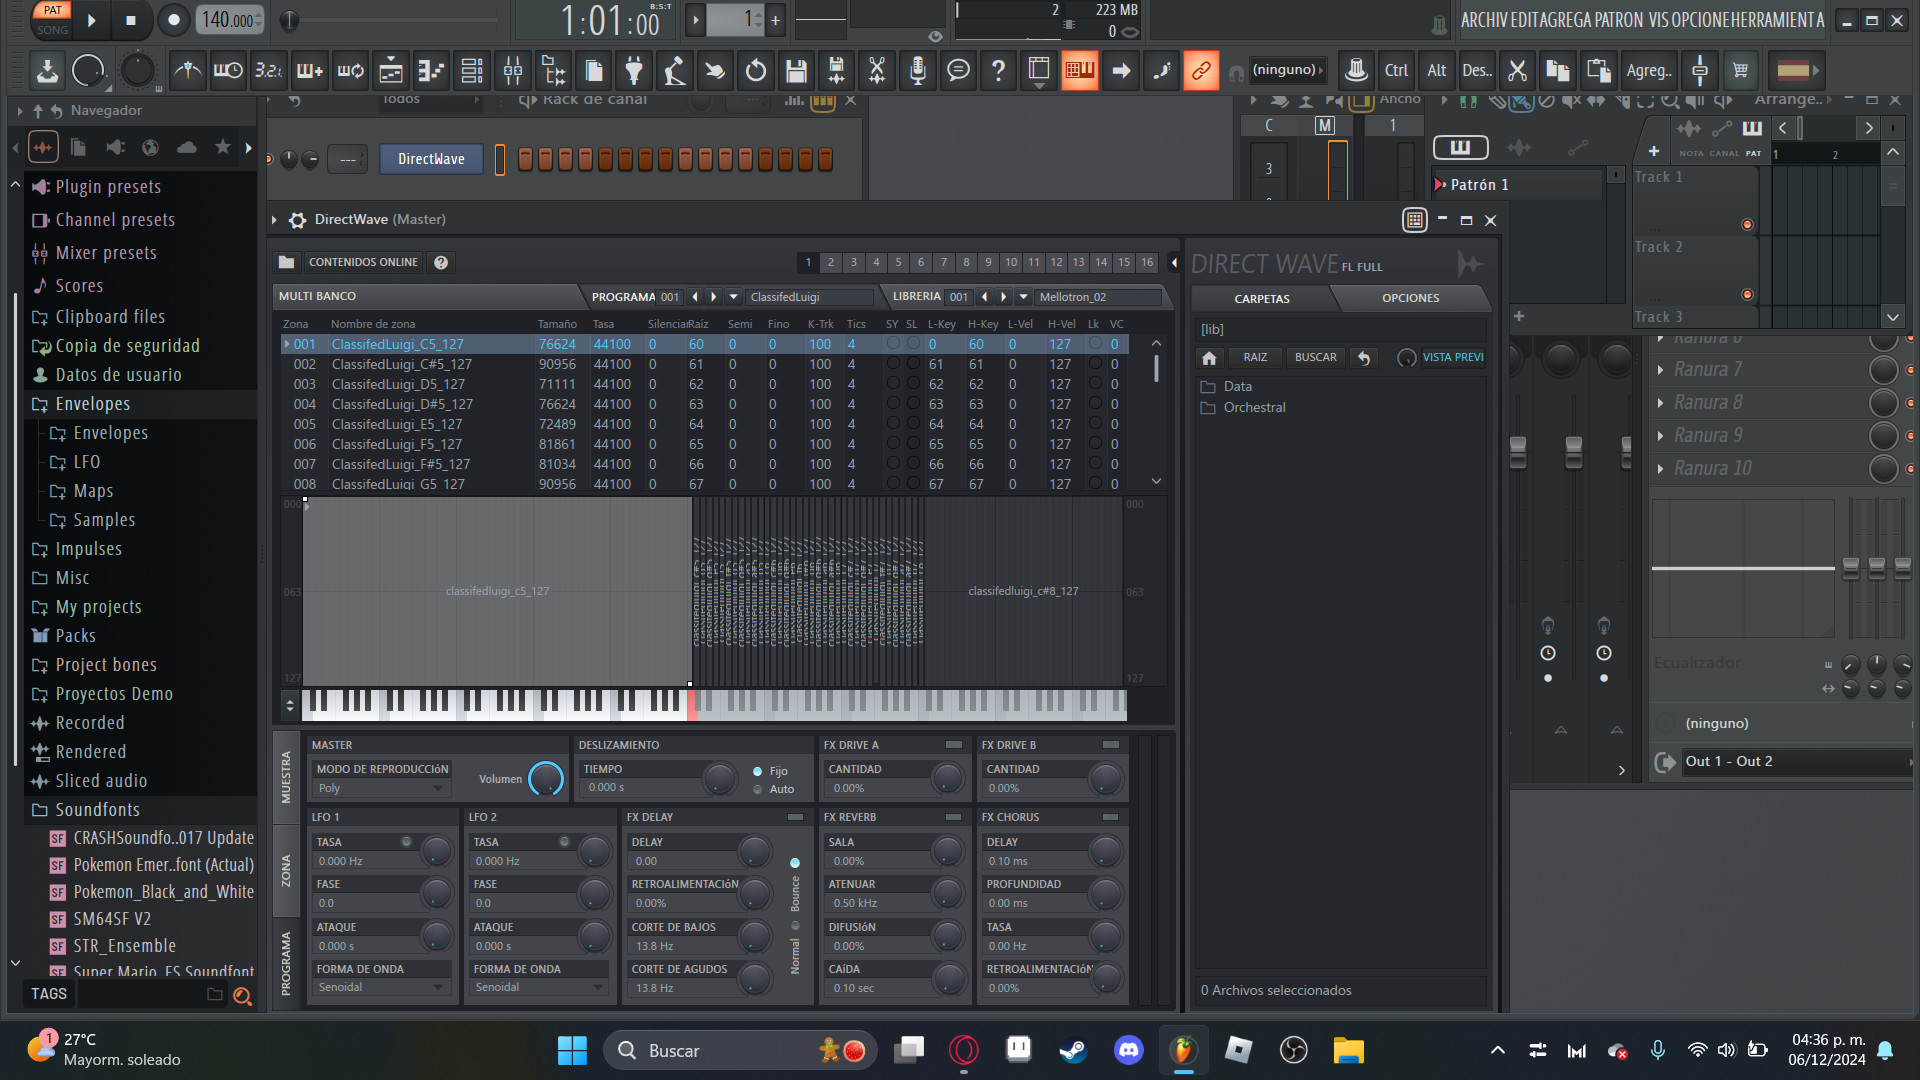Open the mixer via sliders icon
This screenshot has height=1080, width=1920.
(513, 71)
